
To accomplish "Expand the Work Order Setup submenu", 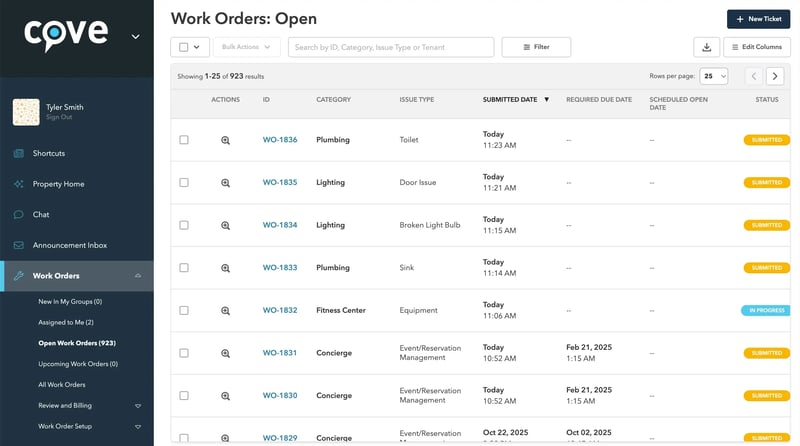I will (x=138, y=427).
